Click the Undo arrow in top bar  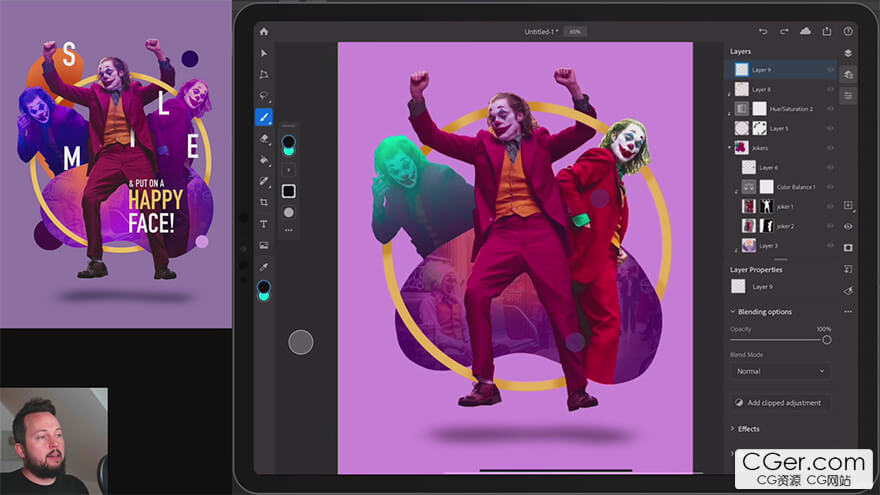click(763, 31)
